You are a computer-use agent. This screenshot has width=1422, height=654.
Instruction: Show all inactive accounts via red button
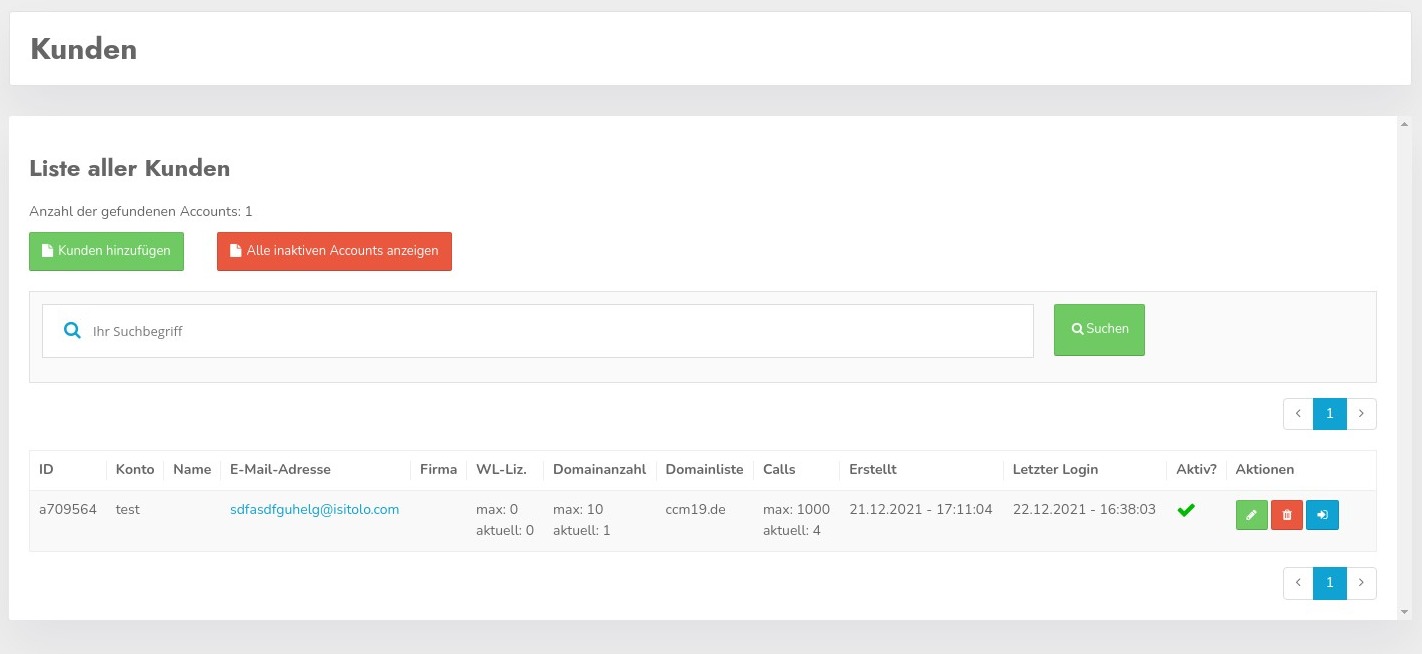click(x=334, y=251)
